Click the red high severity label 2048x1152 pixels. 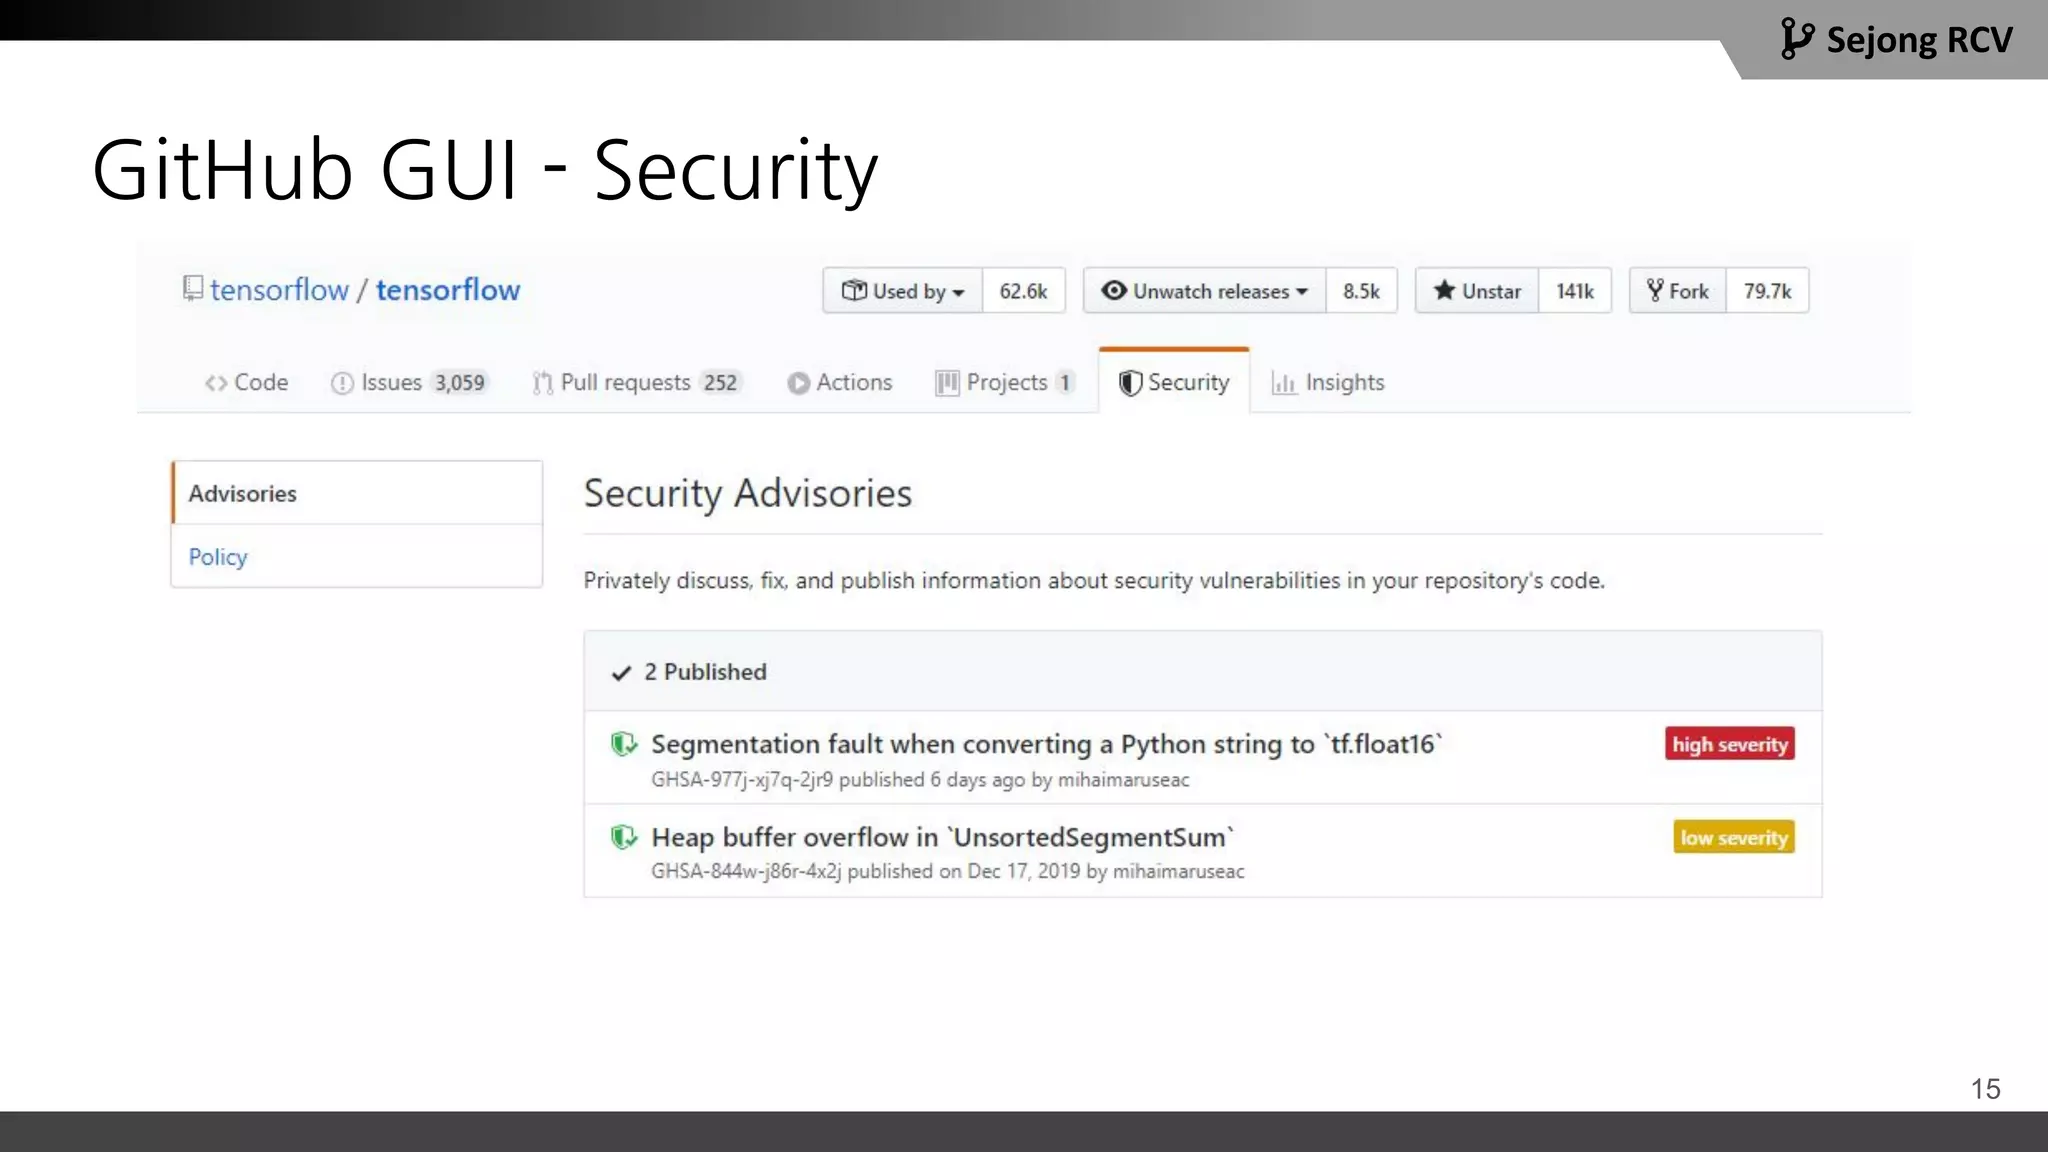point(1730,744)
